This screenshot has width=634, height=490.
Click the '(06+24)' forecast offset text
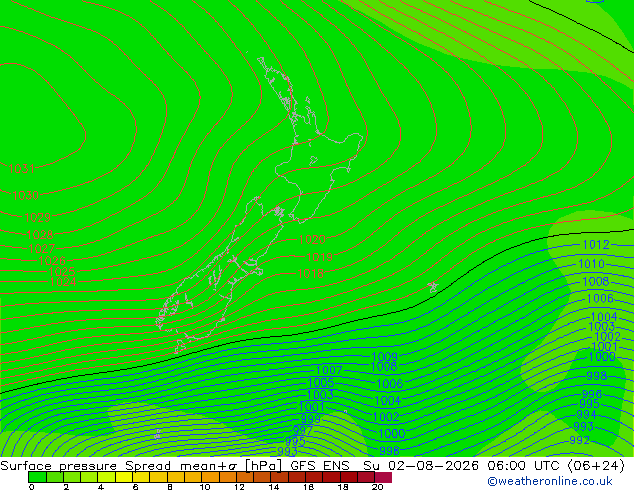point(596,466)
